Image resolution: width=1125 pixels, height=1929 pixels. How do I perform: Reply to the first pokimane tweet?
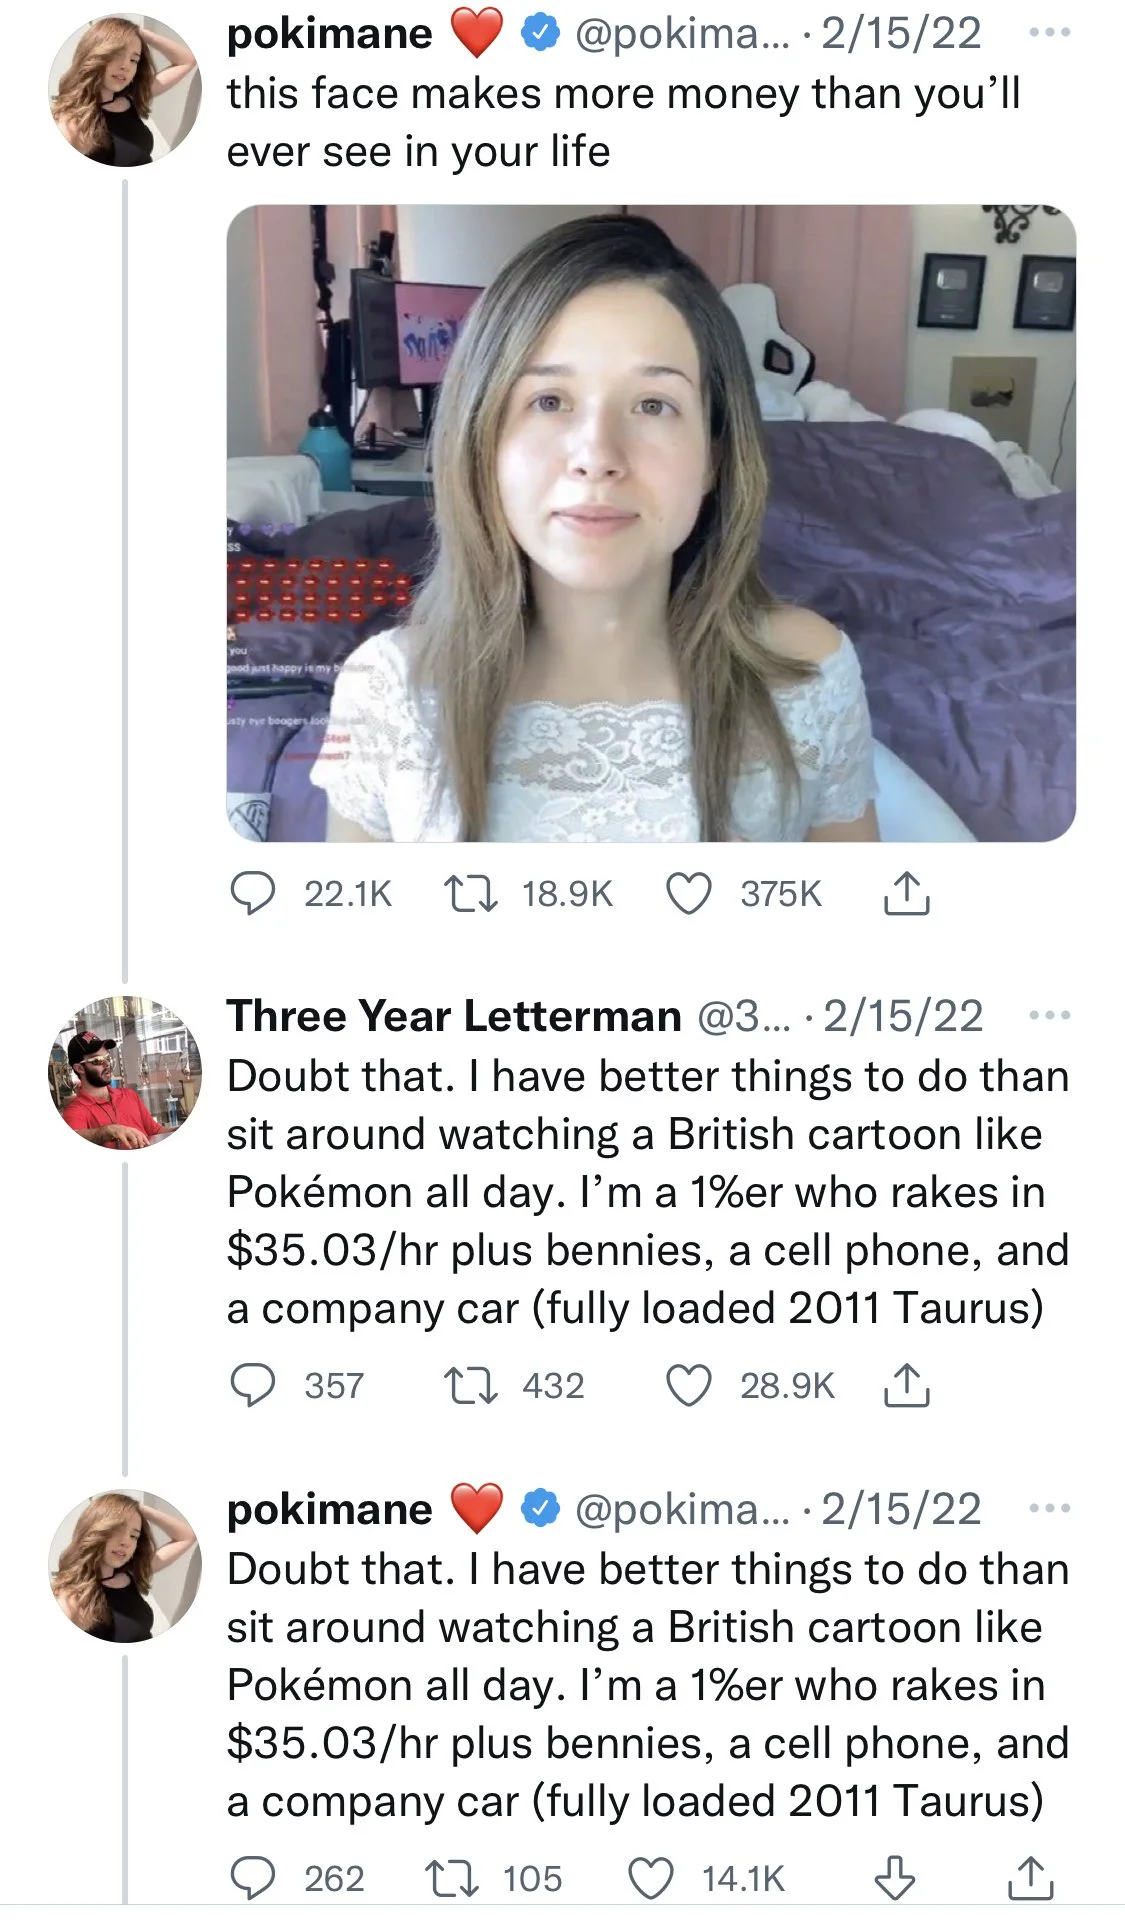point(253,893)
